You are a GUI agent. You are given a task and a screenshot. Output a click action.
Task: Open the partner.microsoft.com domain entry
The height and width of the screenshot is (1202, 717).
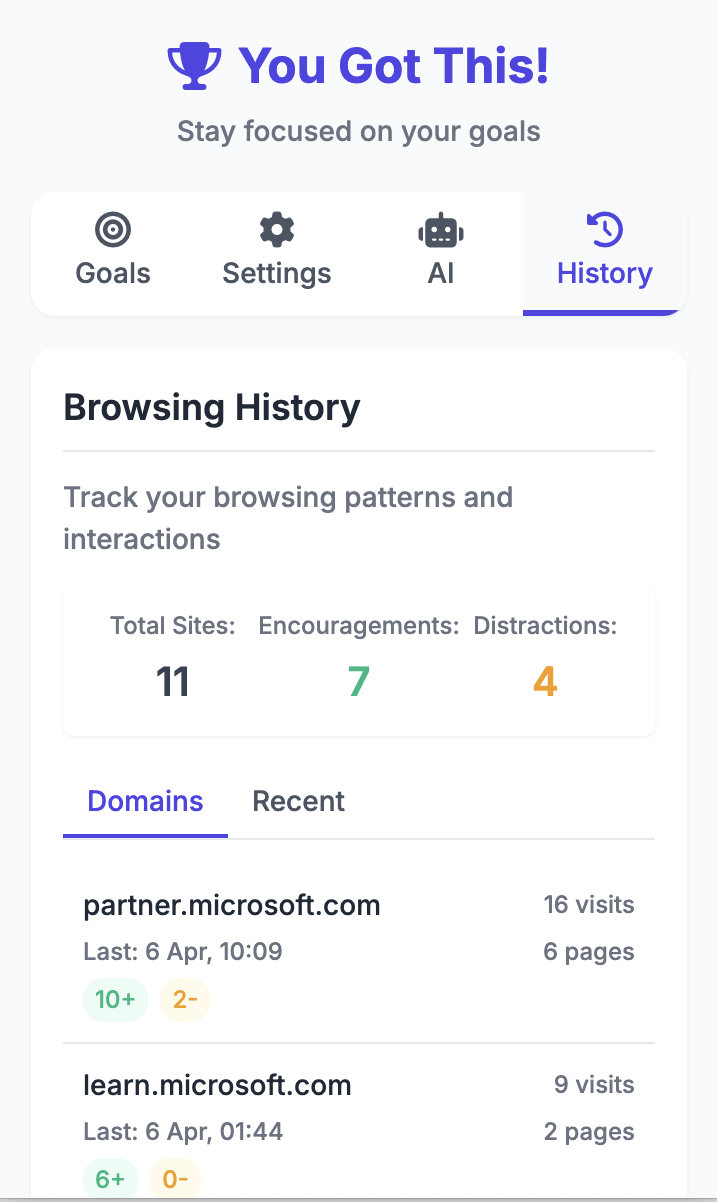click(232, 906)
